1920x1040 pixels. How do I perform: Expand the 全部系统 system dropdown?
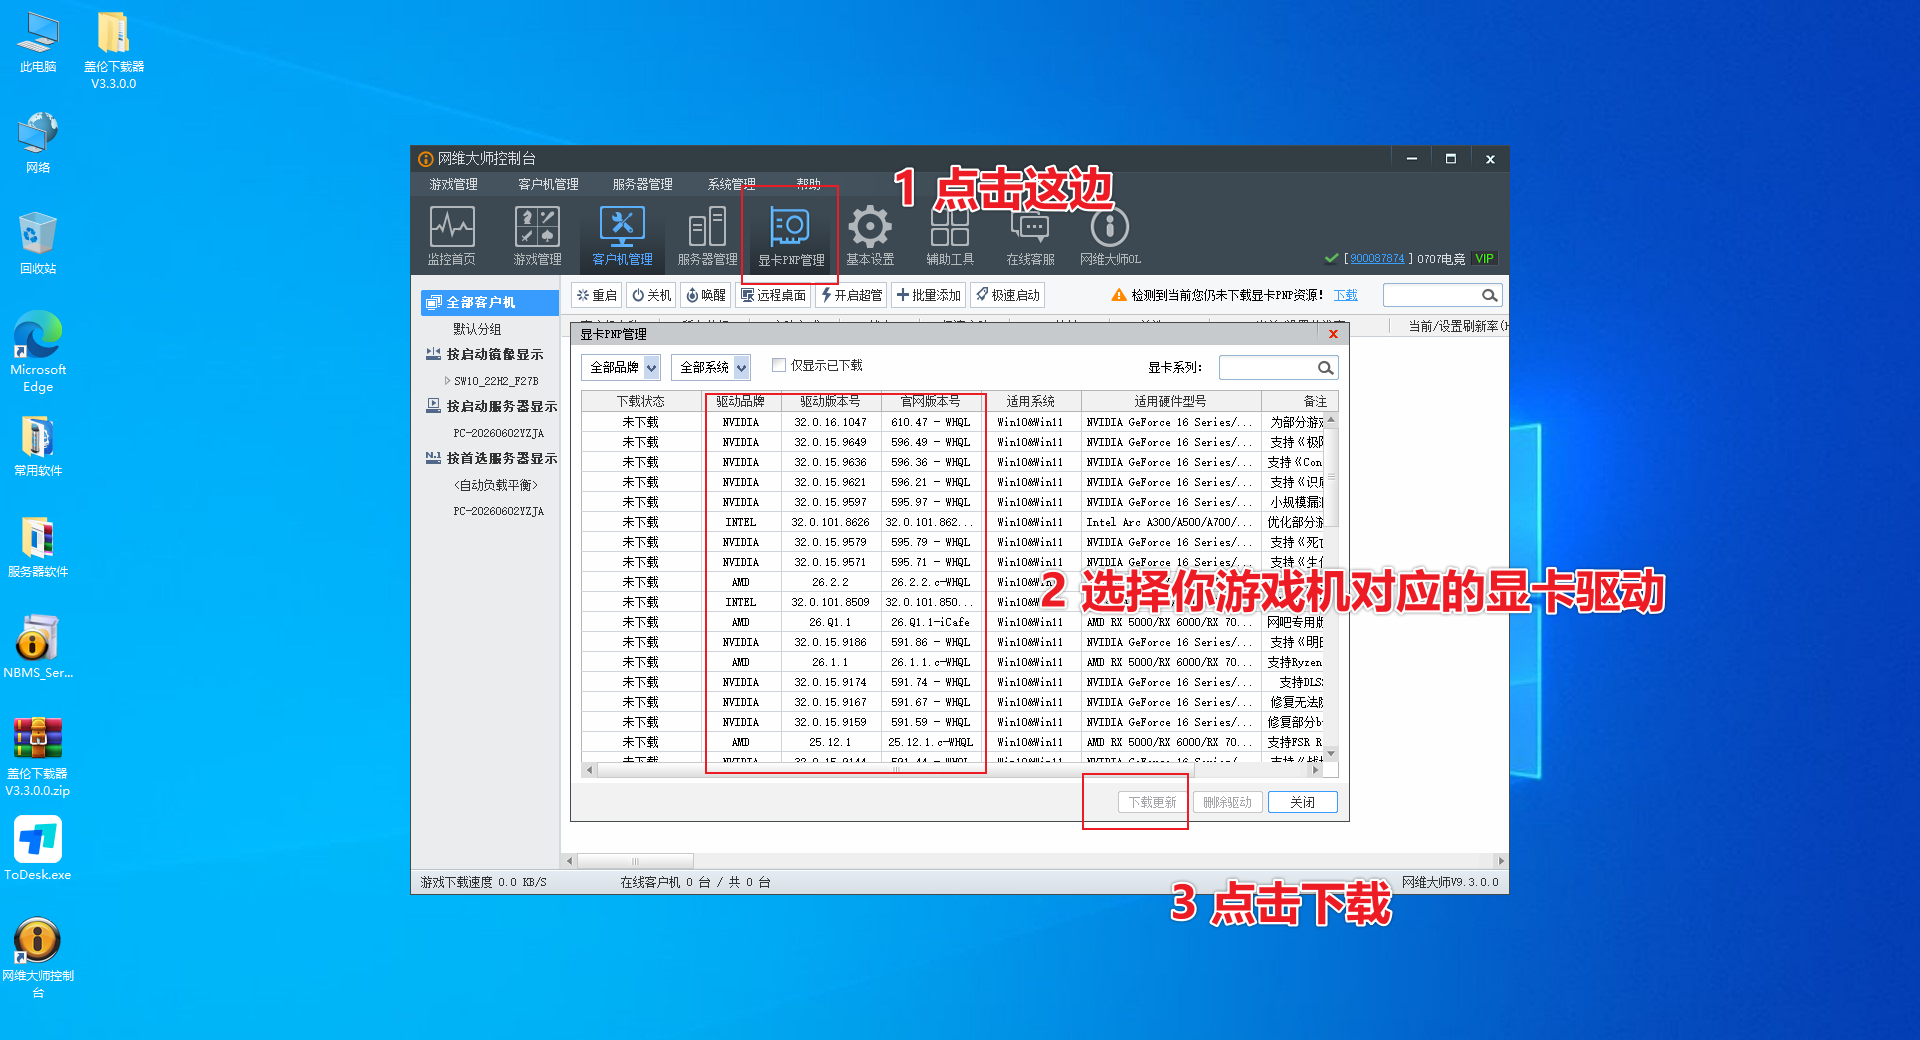pos(711,368)
